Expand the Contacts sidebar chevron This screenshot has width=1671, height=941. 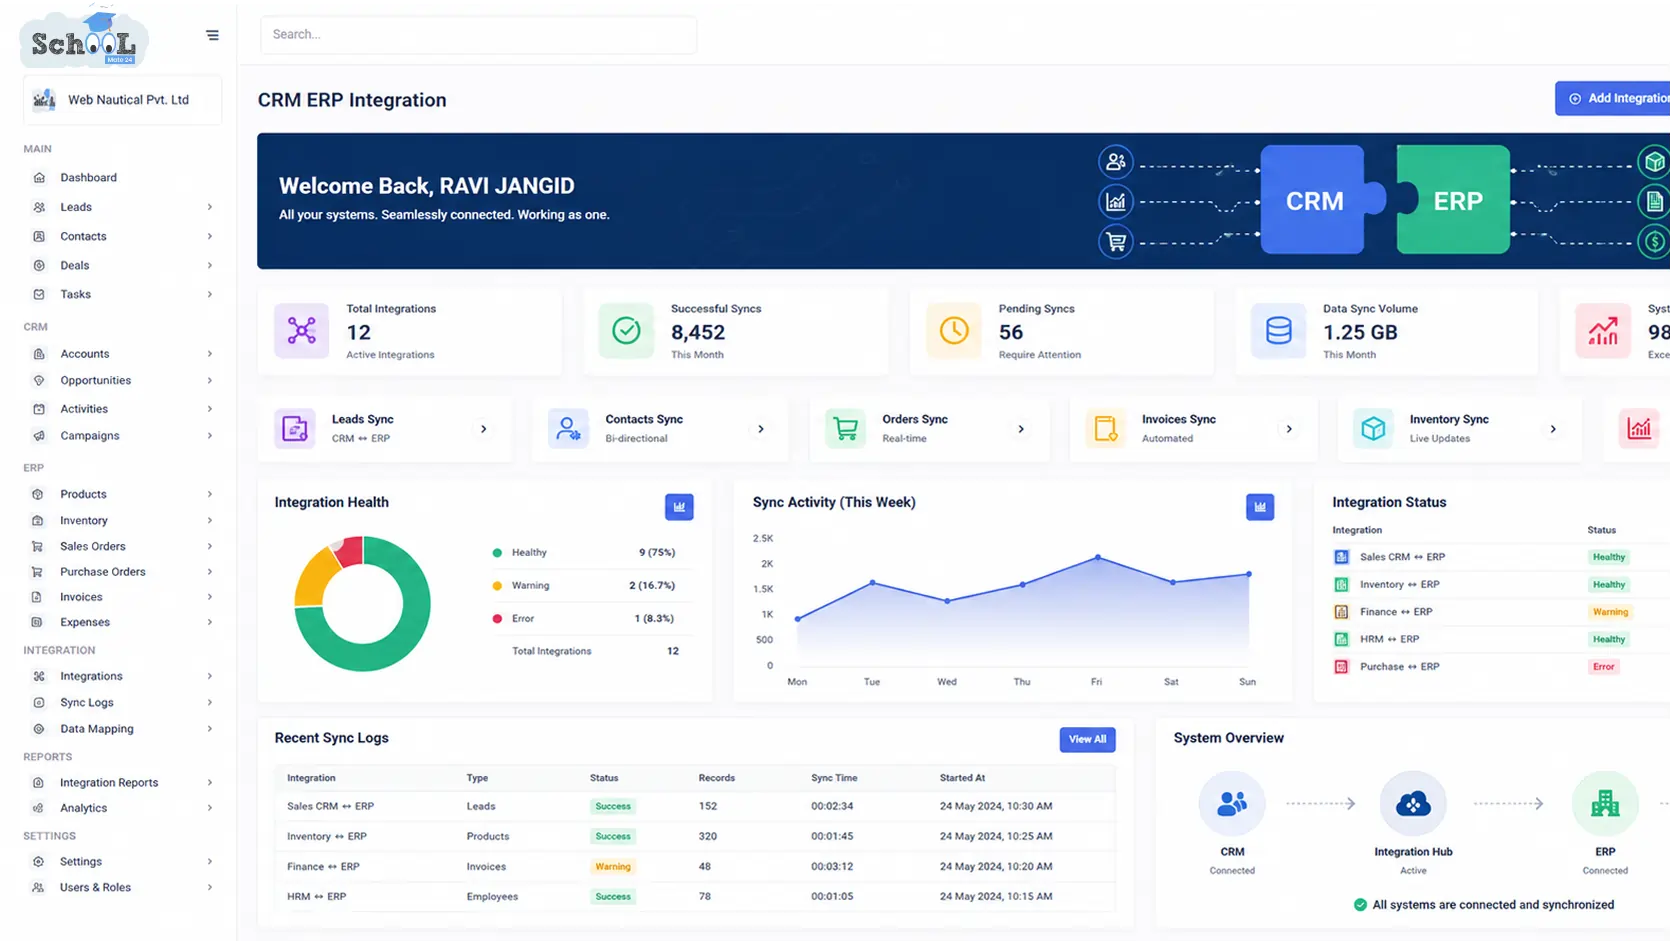pyautogui.click(x=210, y=237)
